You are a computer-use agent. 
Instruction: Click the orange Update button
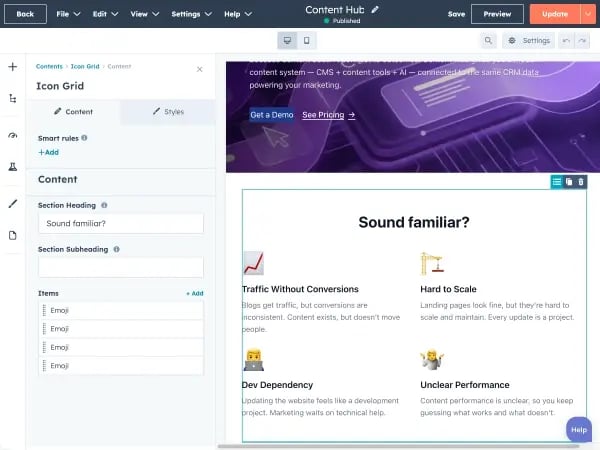pyautogui.click(x=555, y=14)
